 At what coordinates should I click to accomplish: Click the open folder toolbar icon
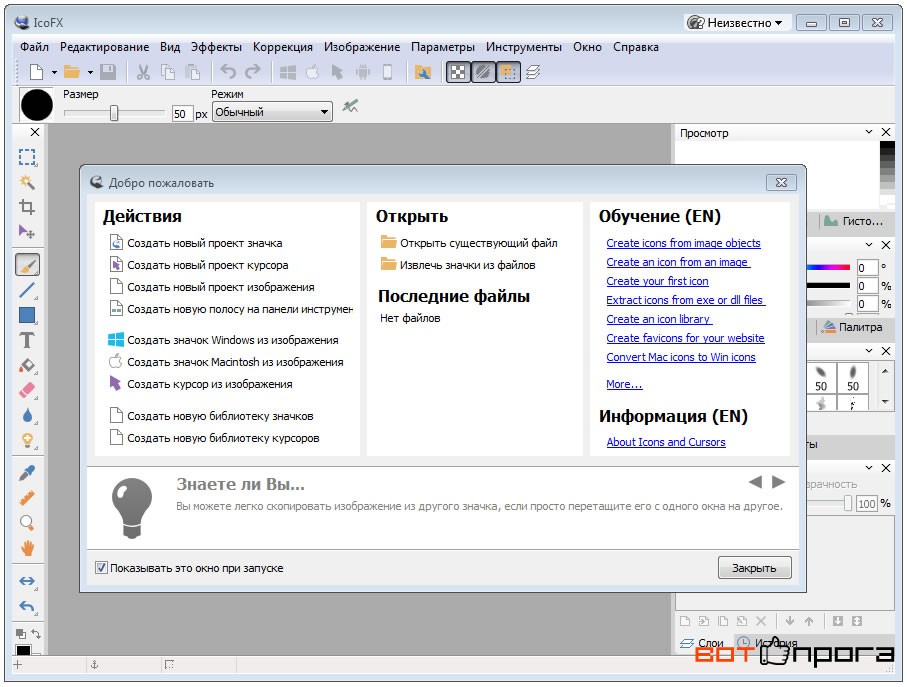(x=72, y=72)
